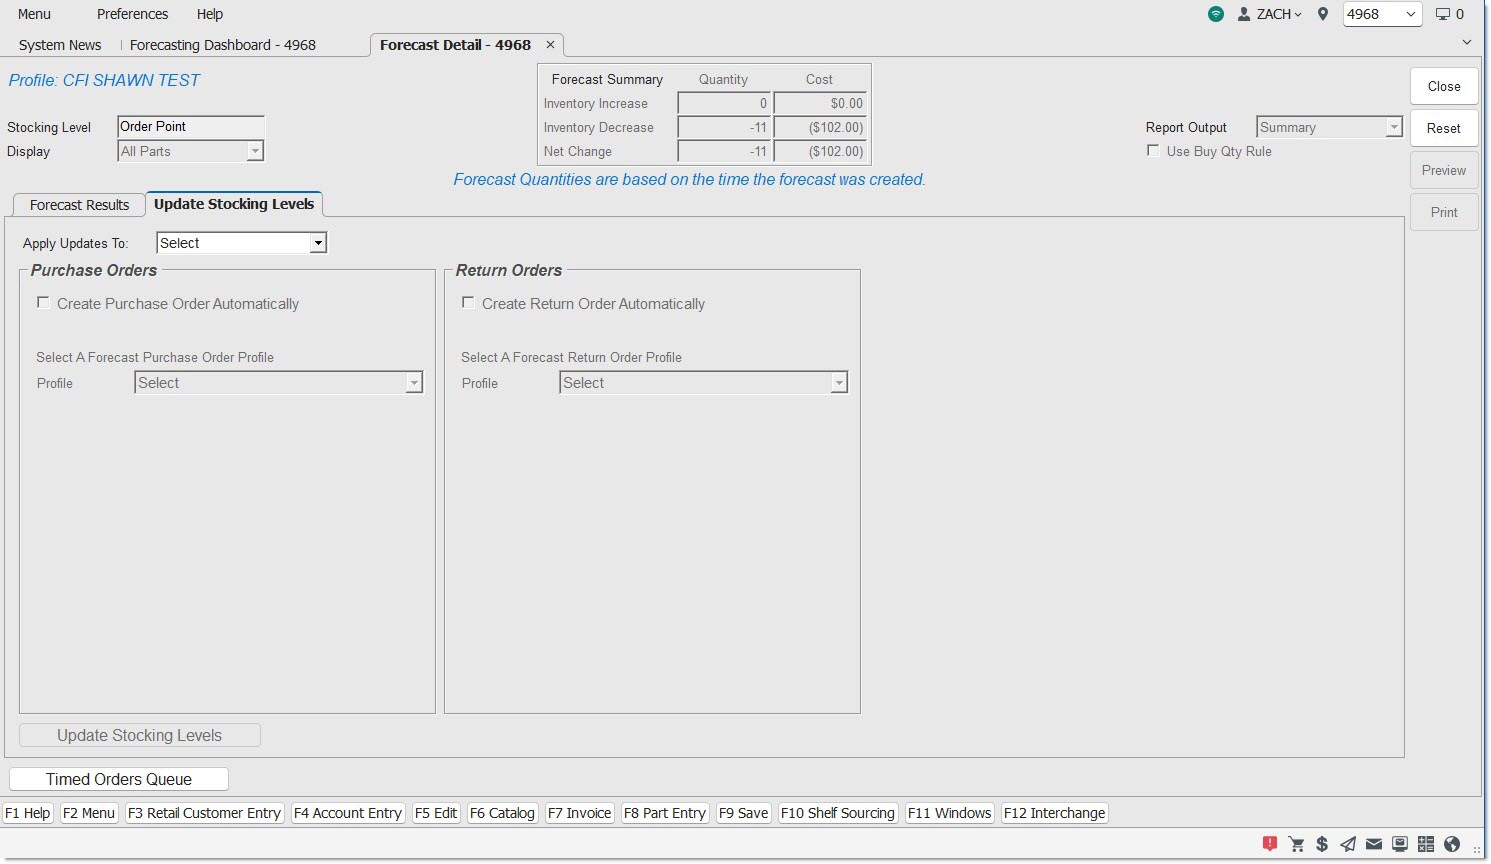1491x864 pixels.
Task: Click the dollar sign icon
Action: 1322,844
